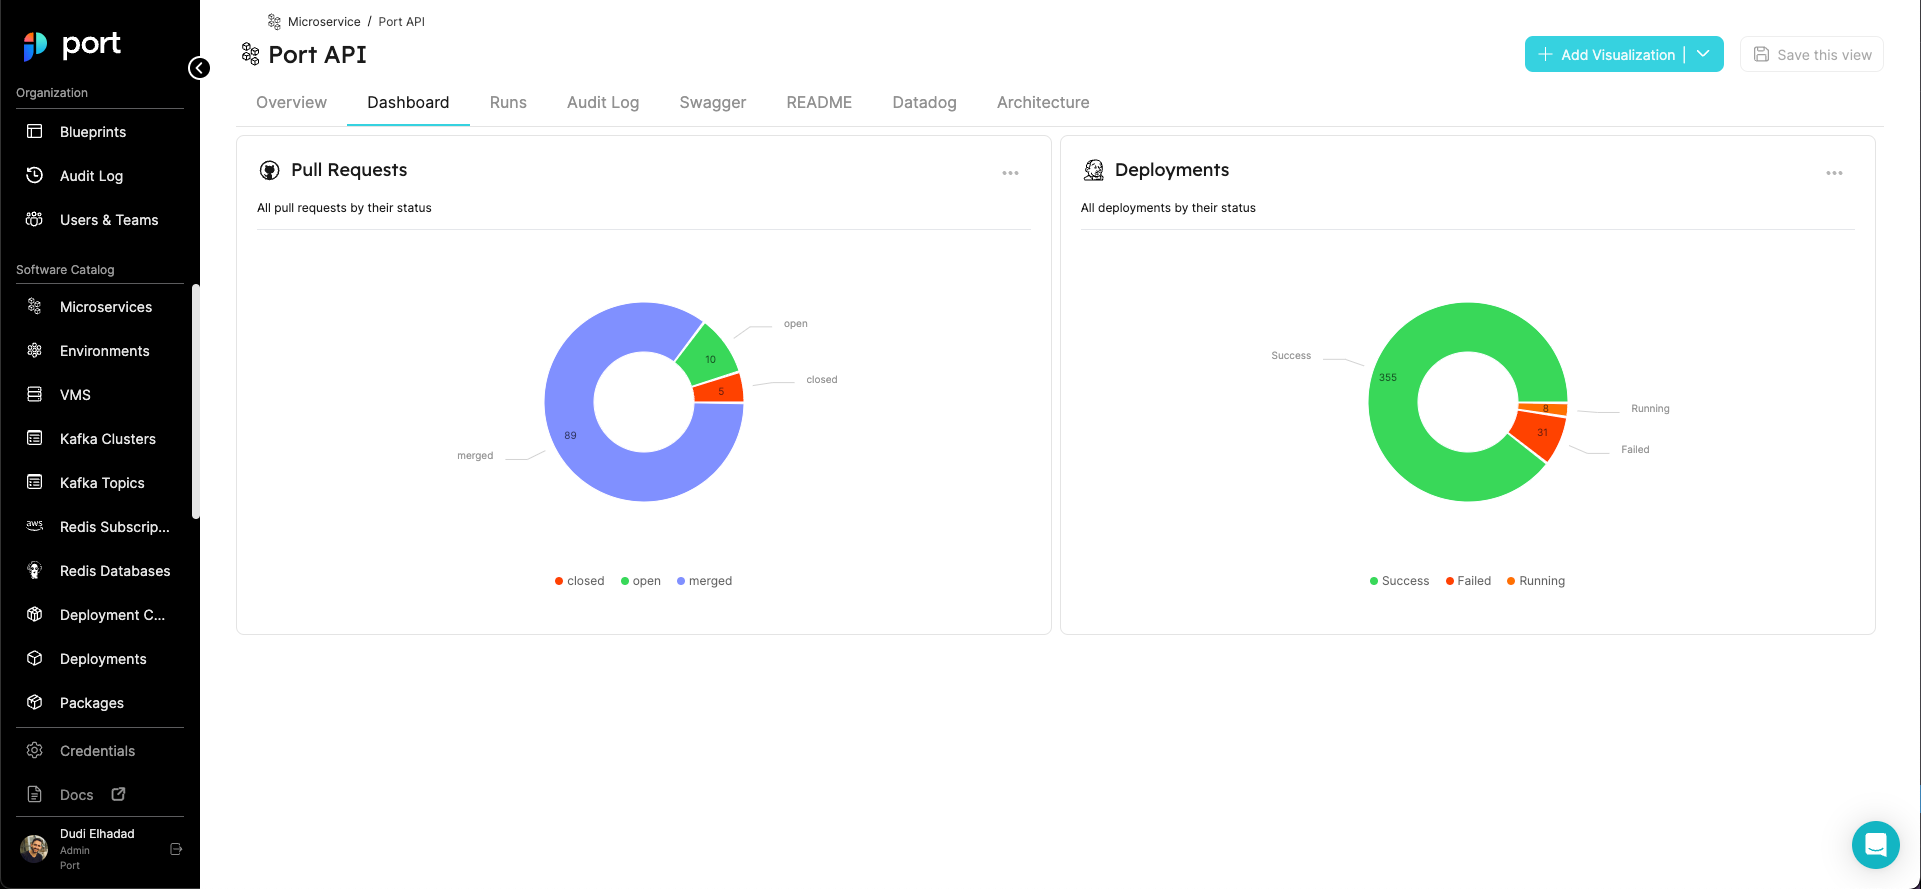Select the Redis Databases icon
1921x889 pixels.
34,570
